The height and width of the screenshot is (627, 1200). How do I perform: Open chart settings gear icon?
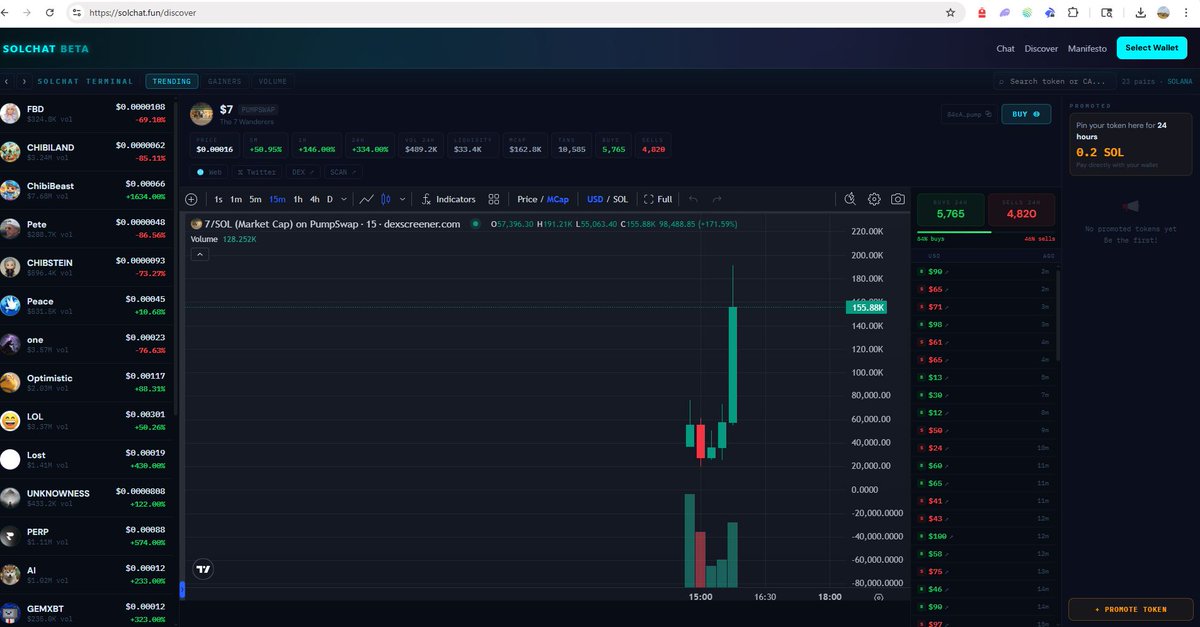click(x=874, y=199)
